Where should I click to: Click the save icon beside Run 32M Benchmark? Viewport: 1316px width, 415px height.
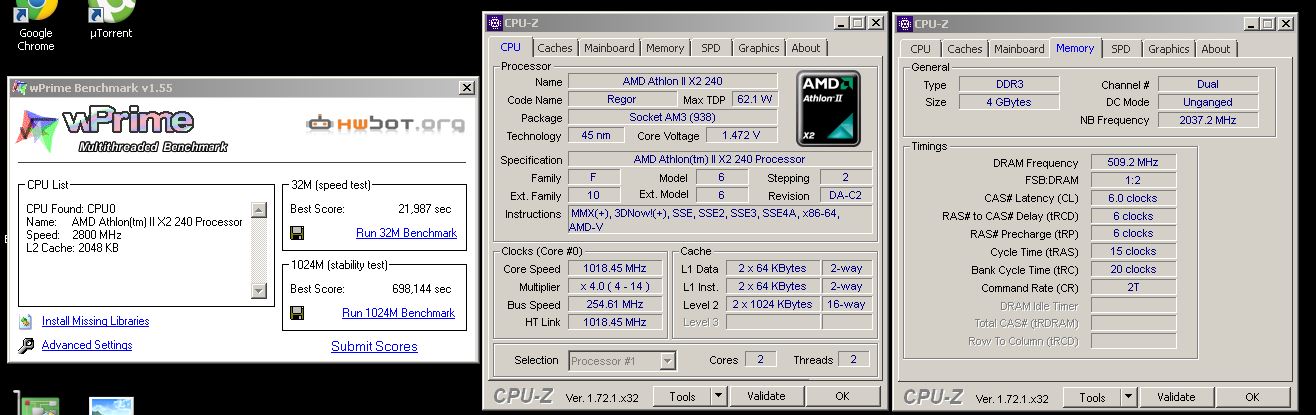[x=297, y=233]
